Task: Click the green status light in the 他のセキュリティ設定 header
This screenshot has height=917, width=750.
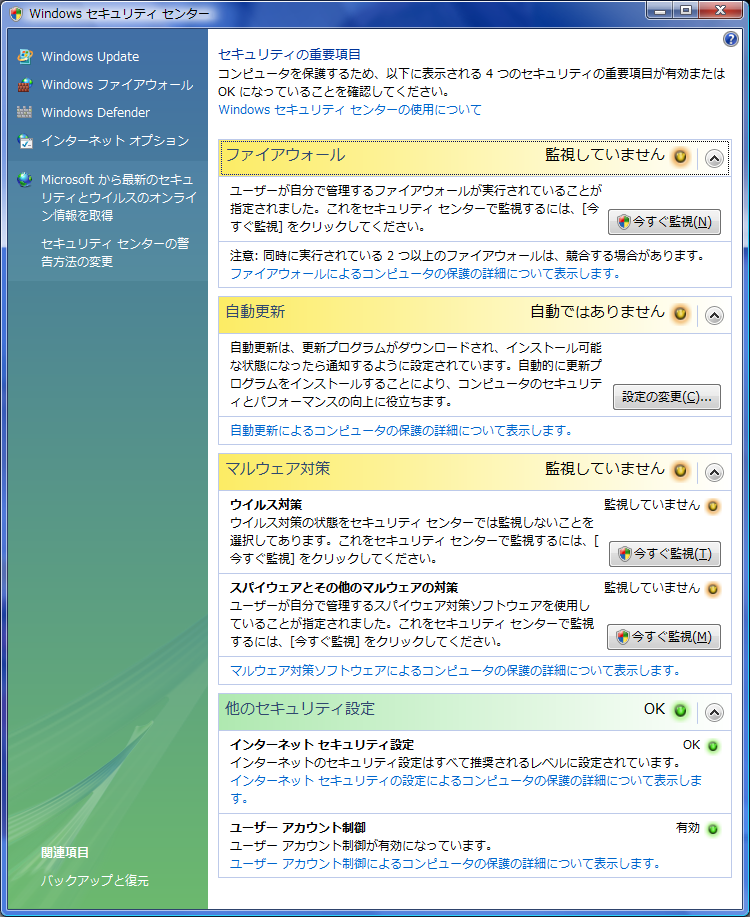Action: (x=680, y=710)
